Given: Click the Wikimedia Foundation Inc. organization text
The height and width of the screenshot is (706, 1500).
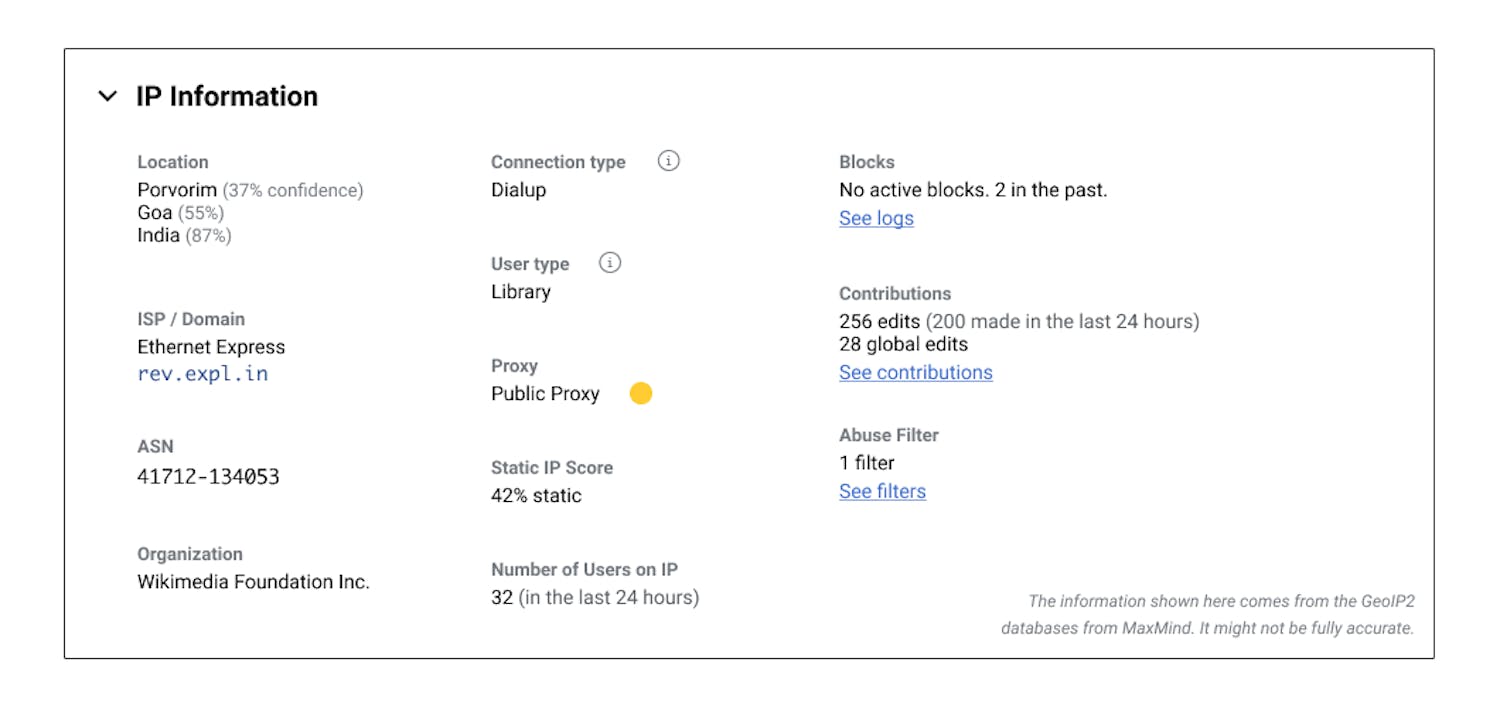Looking at the screenshot, I should coord(253,582).
